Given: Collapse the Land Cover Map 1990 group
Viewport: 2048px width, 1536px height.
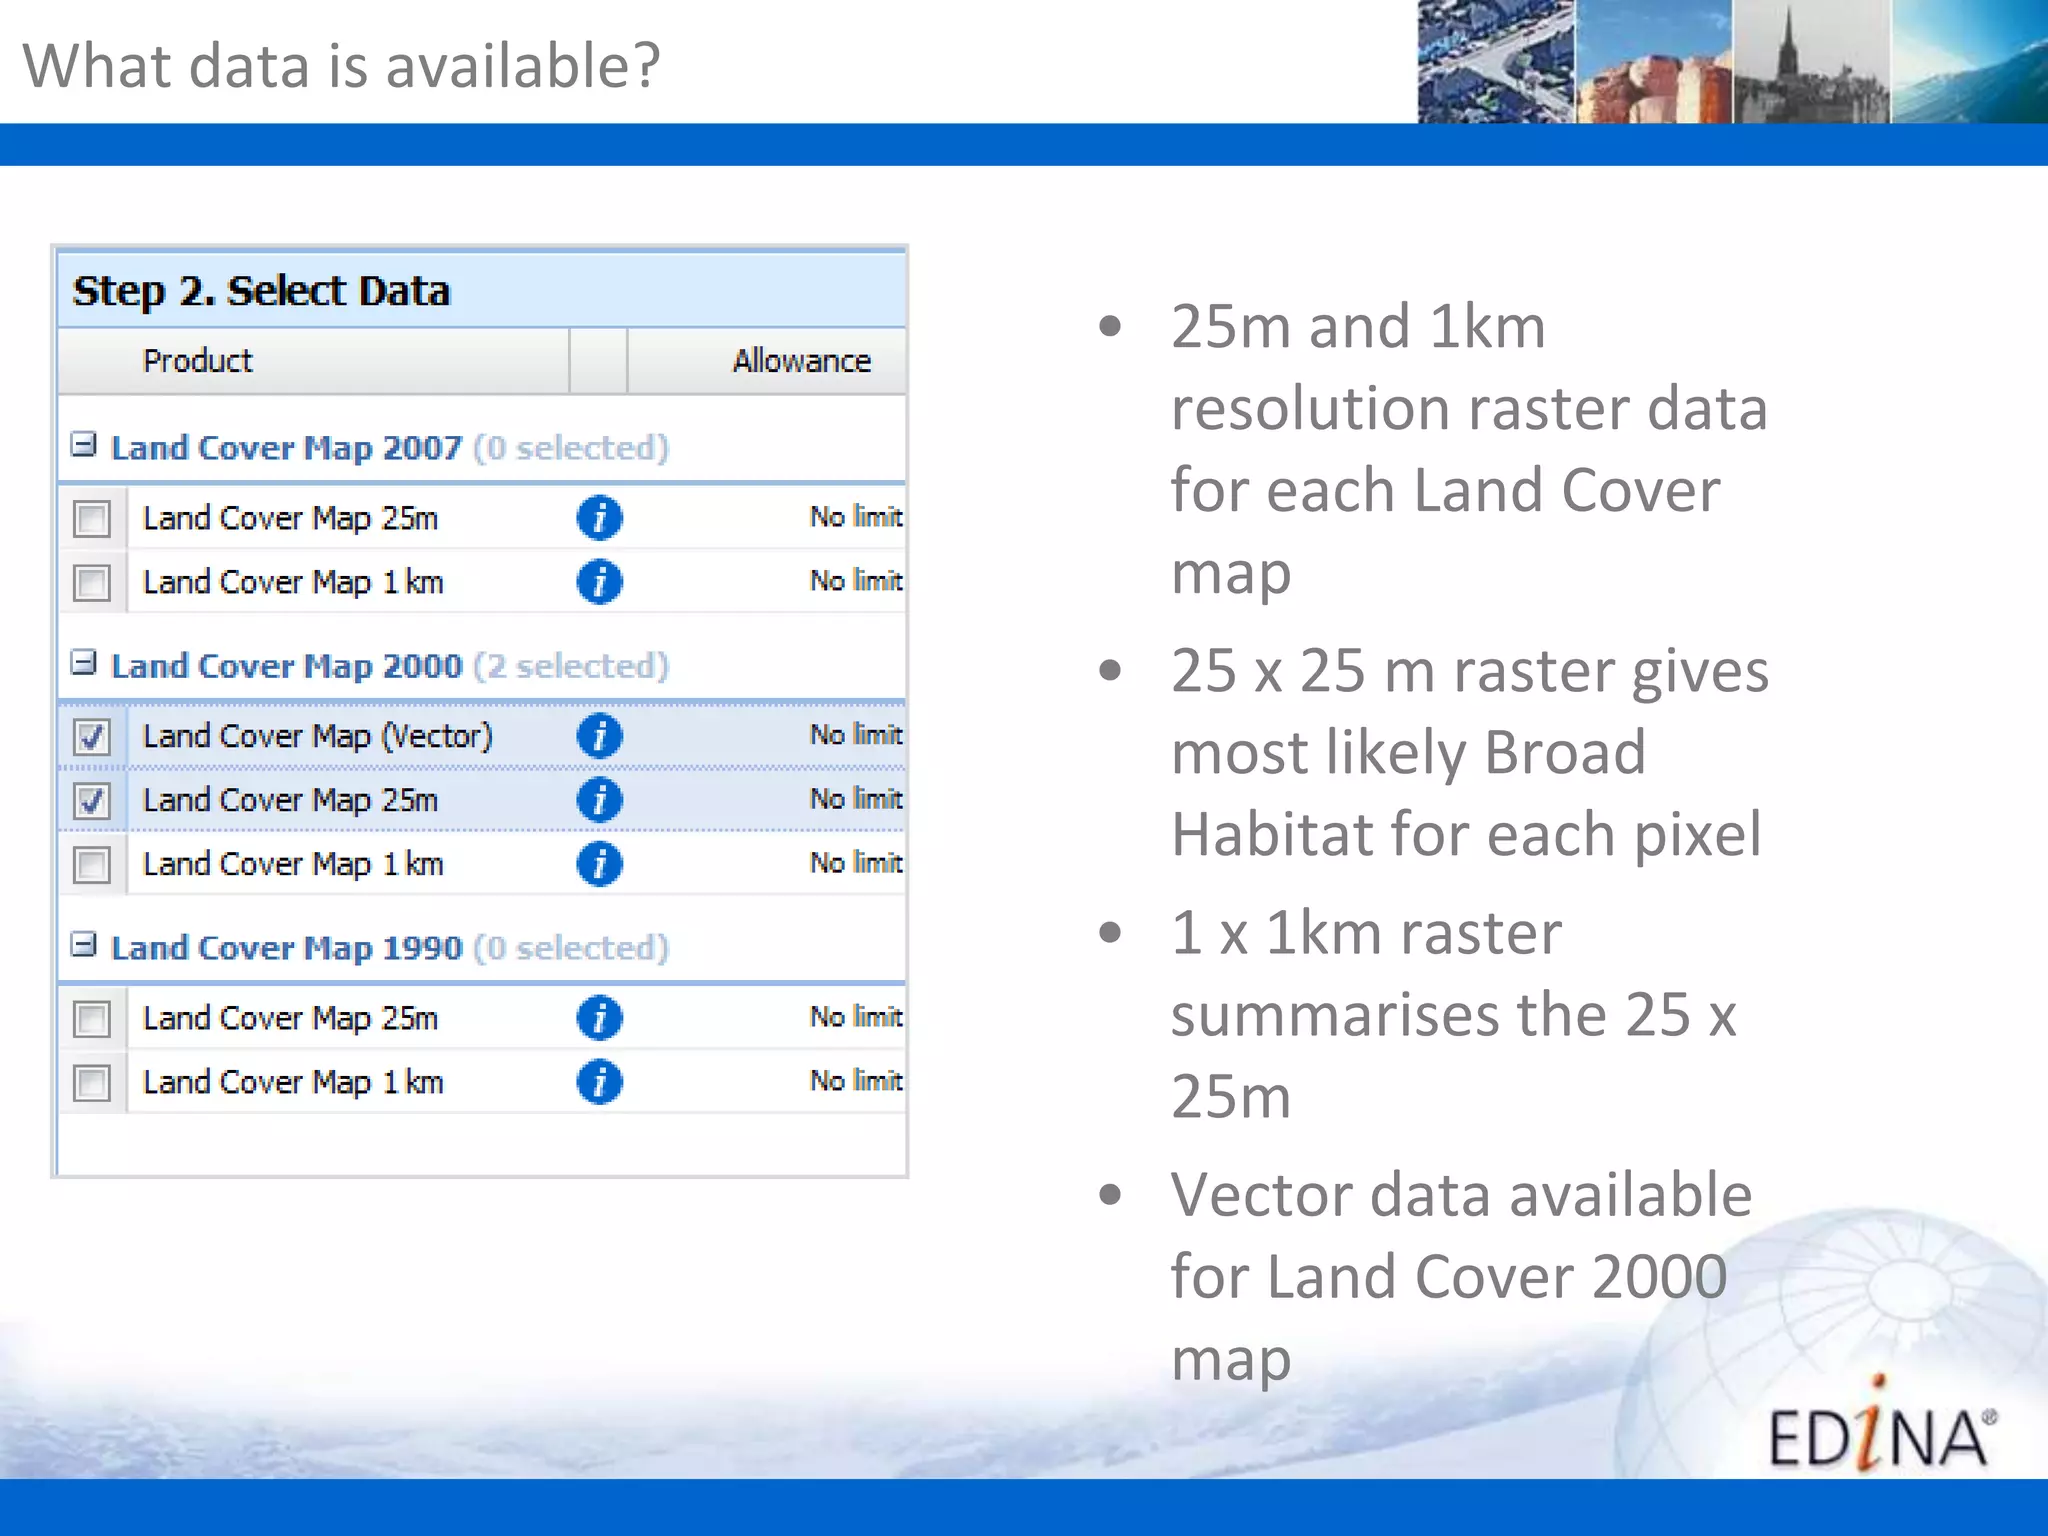Looking at the screenshot, I should click(84, 944).
